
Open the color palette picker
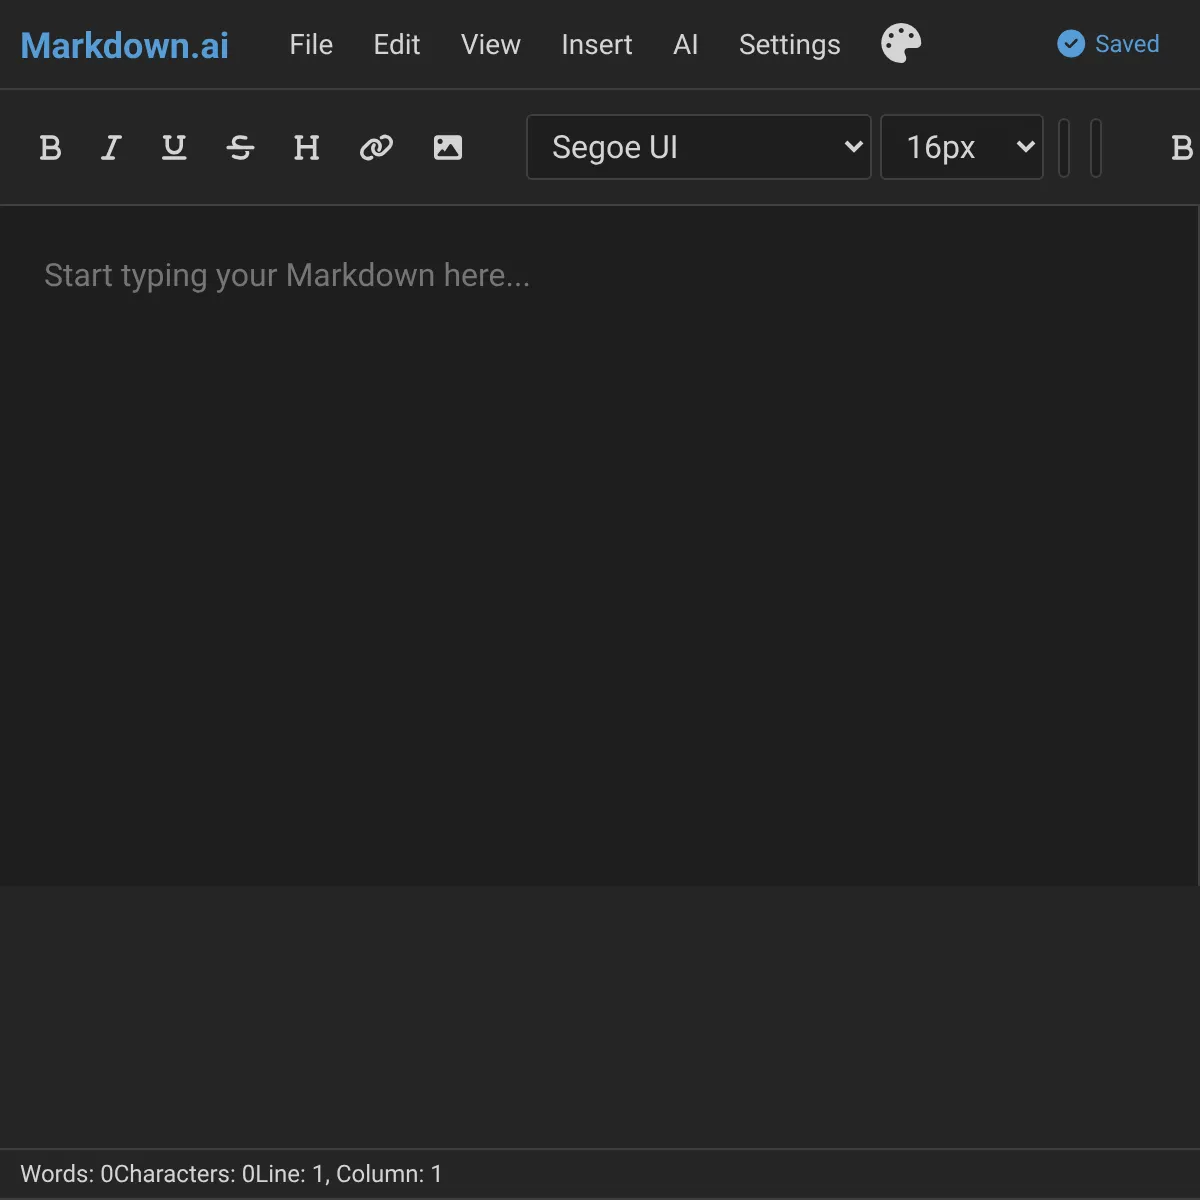pyautogui.click(x=899, y=43)
